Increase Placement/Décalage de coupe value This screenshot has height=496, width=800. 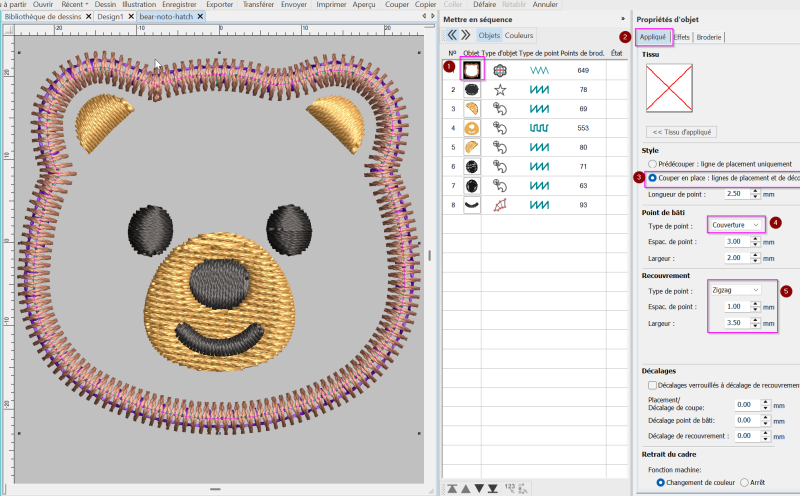click(765, 402)
